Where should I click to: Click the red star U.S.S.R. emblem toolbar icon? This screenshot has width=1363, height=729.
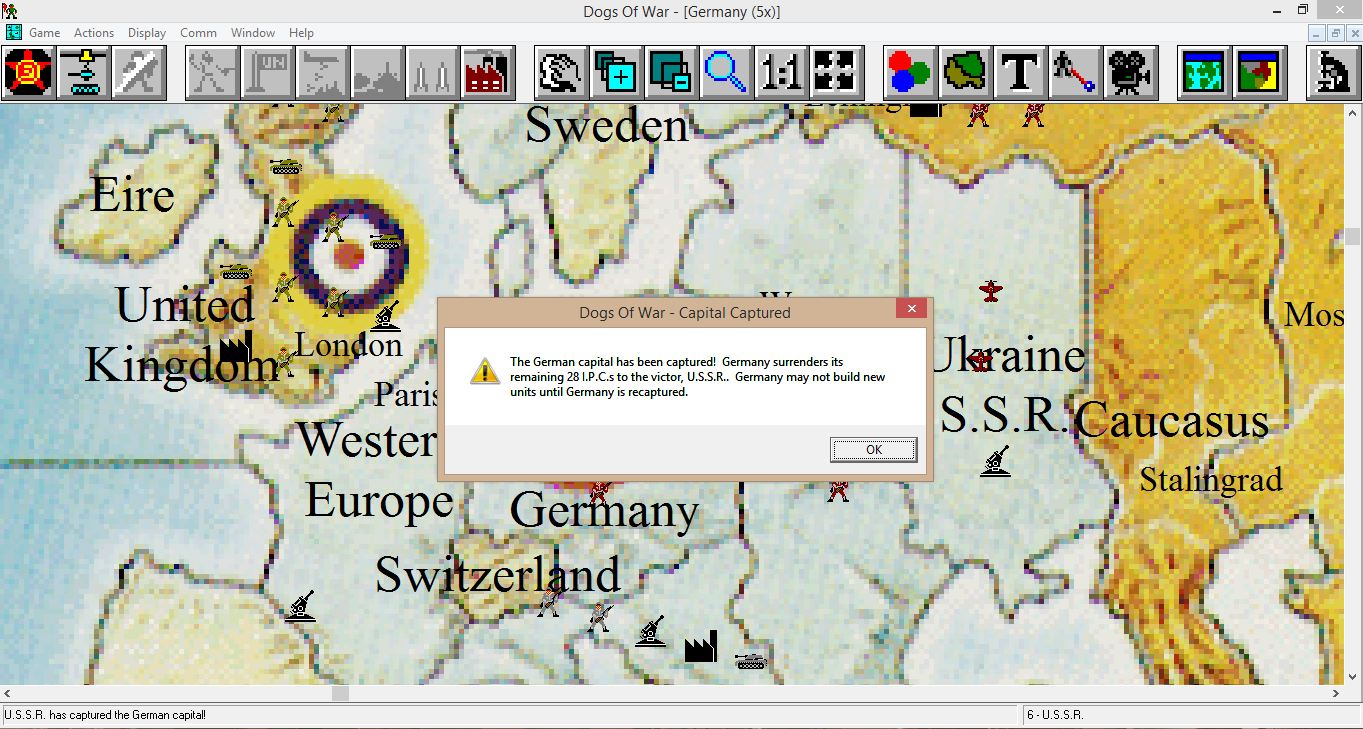[29, 73]
